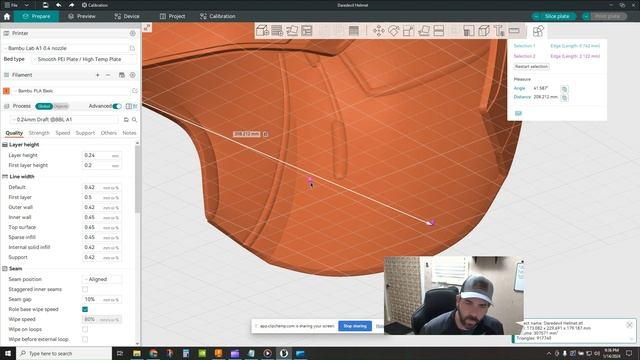Open printer settings gear icon
The height and width of the screenshot is (360, 640).
click(x=133, y=33)
